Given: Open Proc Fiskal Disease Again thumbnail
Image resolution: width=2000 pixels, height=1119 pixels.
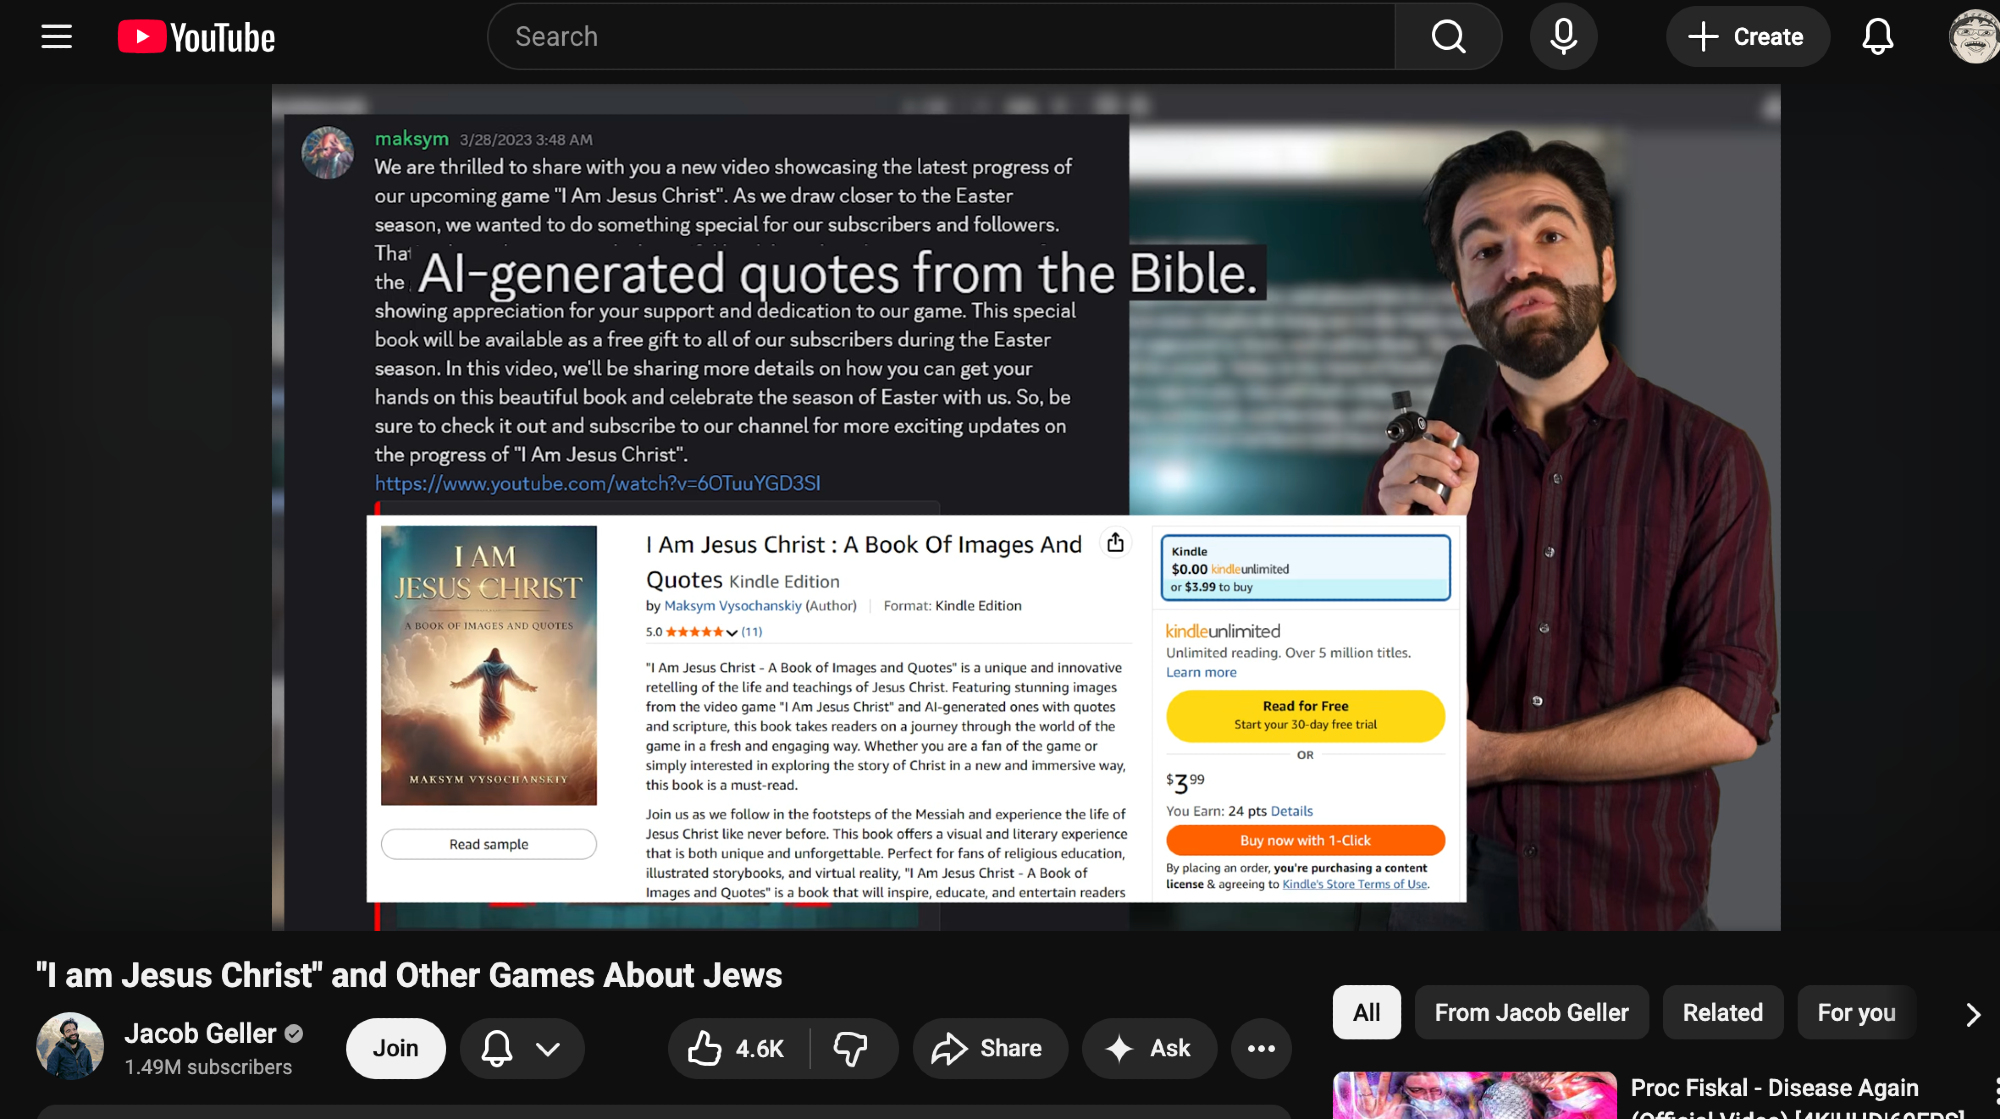Looking at the screenshot, I should click(1474, 1096).
